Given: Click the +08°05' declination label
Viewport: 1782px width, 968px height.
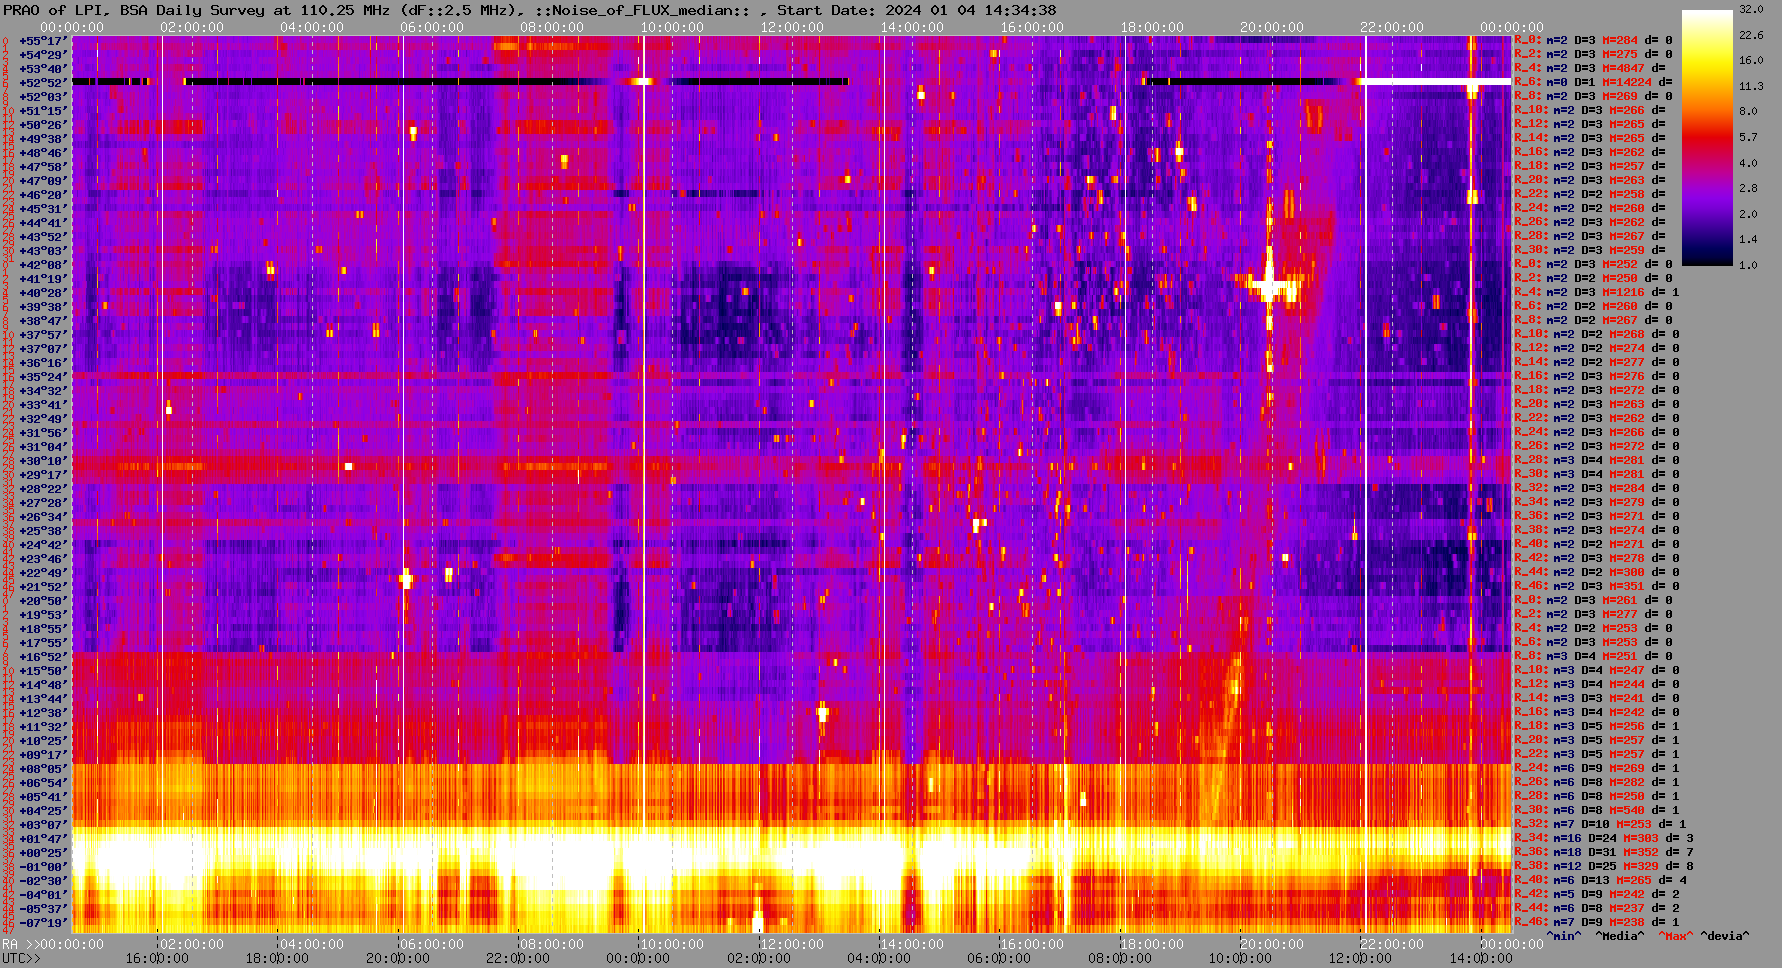Looking at the screenshot, I should coord(43,768).
